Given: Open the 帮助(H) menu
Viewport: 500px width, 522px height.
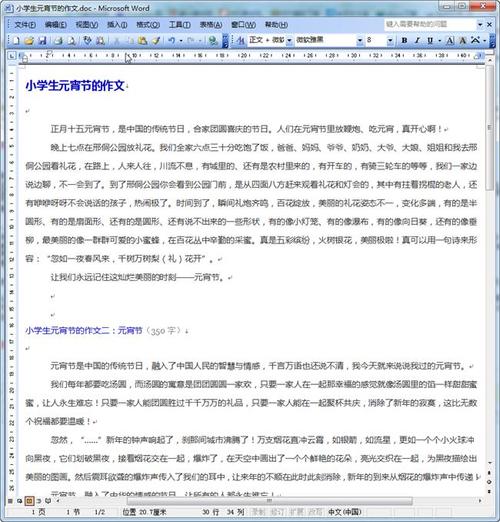Looking at the screenshot, I should click(x=276, y=25).
